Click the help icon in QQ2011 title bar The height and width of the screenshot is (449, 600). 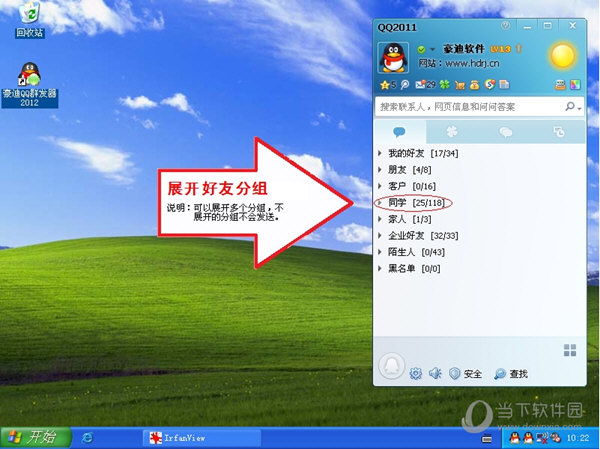point(505,26)
